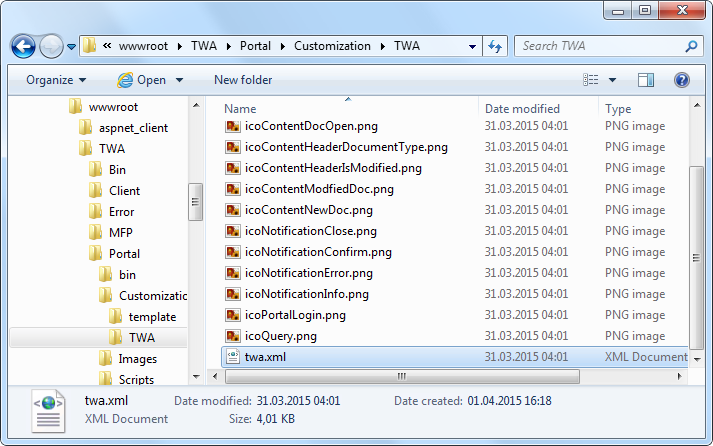Expand the Open button dropdown arrow
Screen dimensions: 713x446
pyautogui.click(x=179, y=80)
